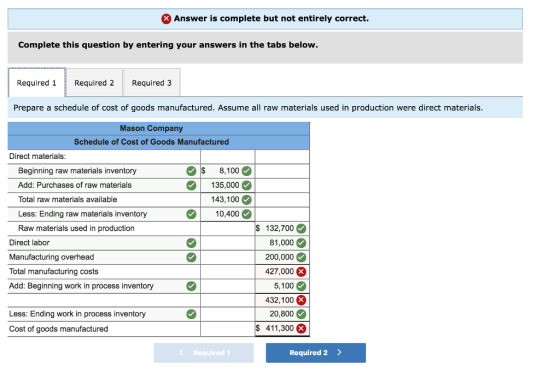This screenshot has height=371, width=560.
Task: Click the 200,000 overhead field
Action: pos(282,257)
